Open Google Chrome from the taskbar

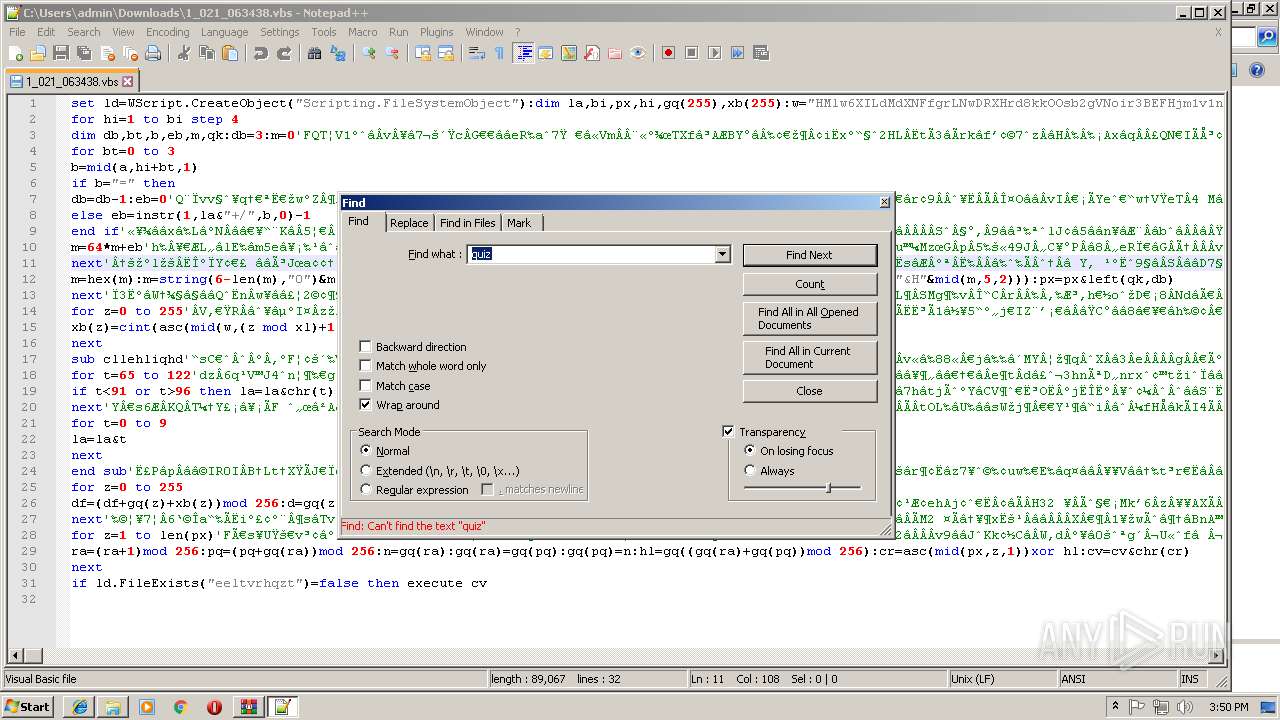(180, 707)
